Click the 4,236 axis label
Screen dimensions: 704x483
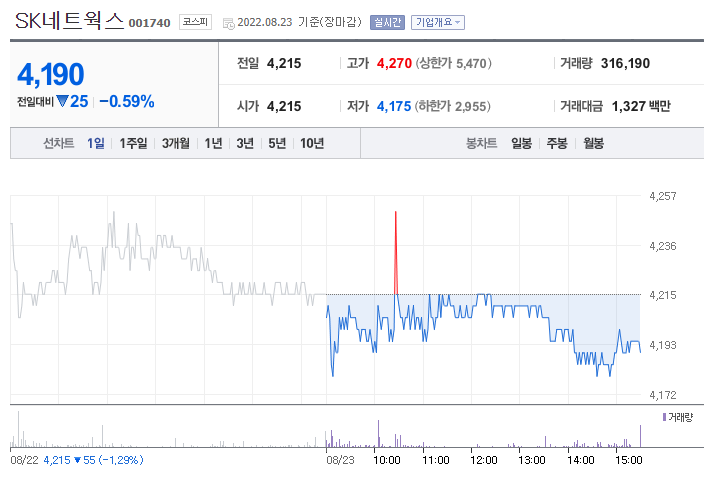coord(663,246)
